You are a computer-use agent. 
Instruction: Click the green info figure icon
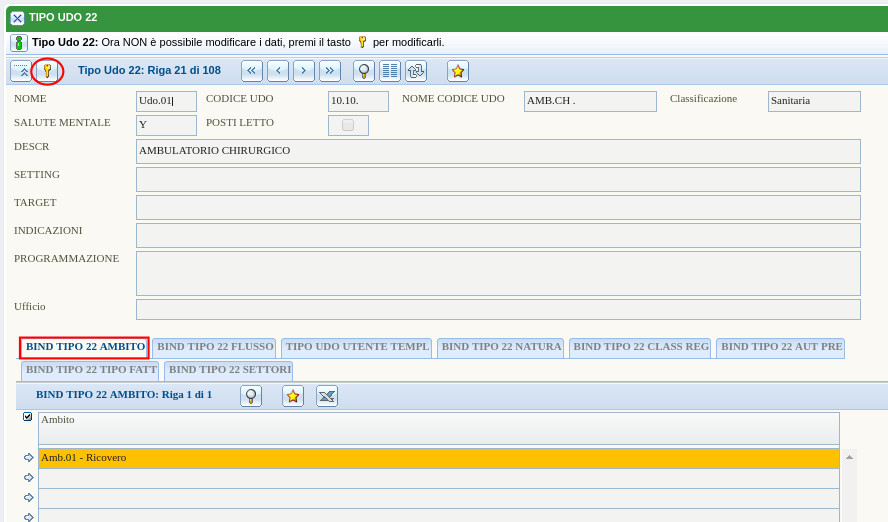19,42
